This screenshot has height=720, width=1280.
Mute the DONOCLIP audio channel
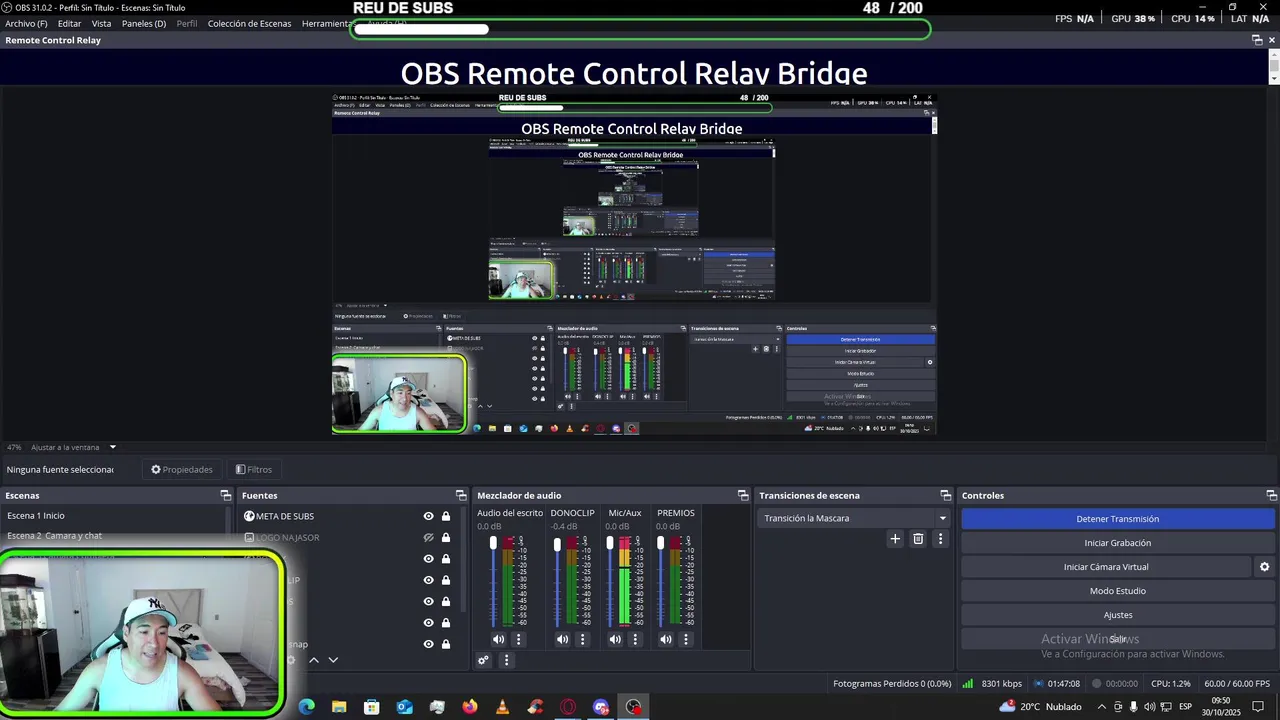pos(562,639)
